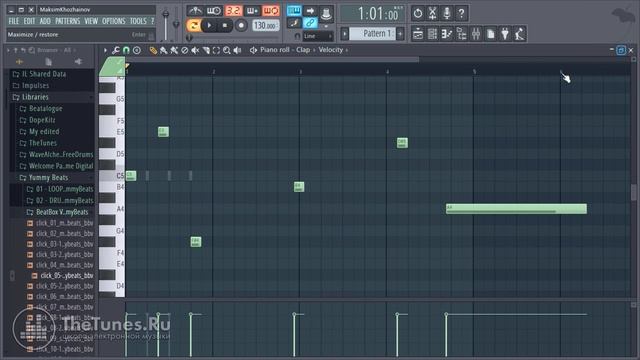Open the EDIT menu
The image size is (640, 360).
pyautogui.click(x=29, y=21)
